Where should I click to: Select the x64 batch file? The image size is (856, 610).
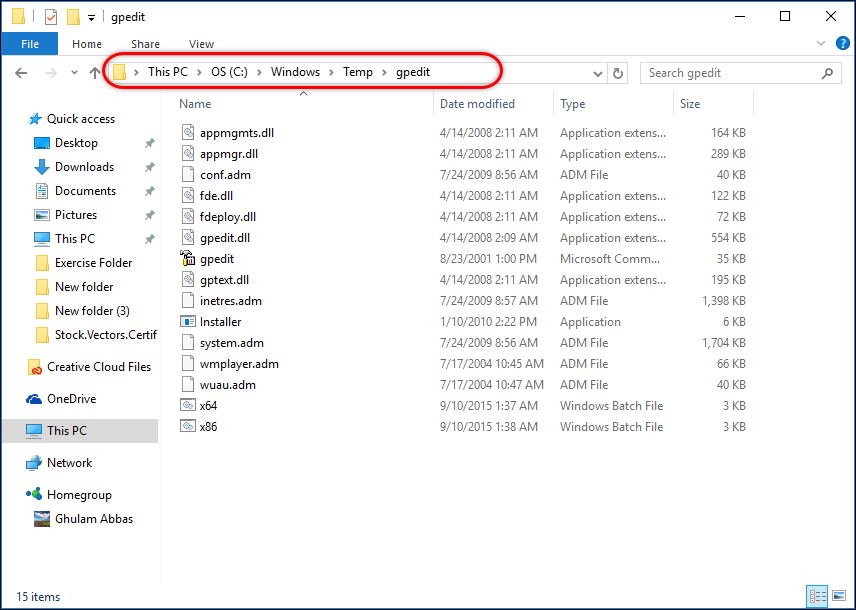coord(208,406)
